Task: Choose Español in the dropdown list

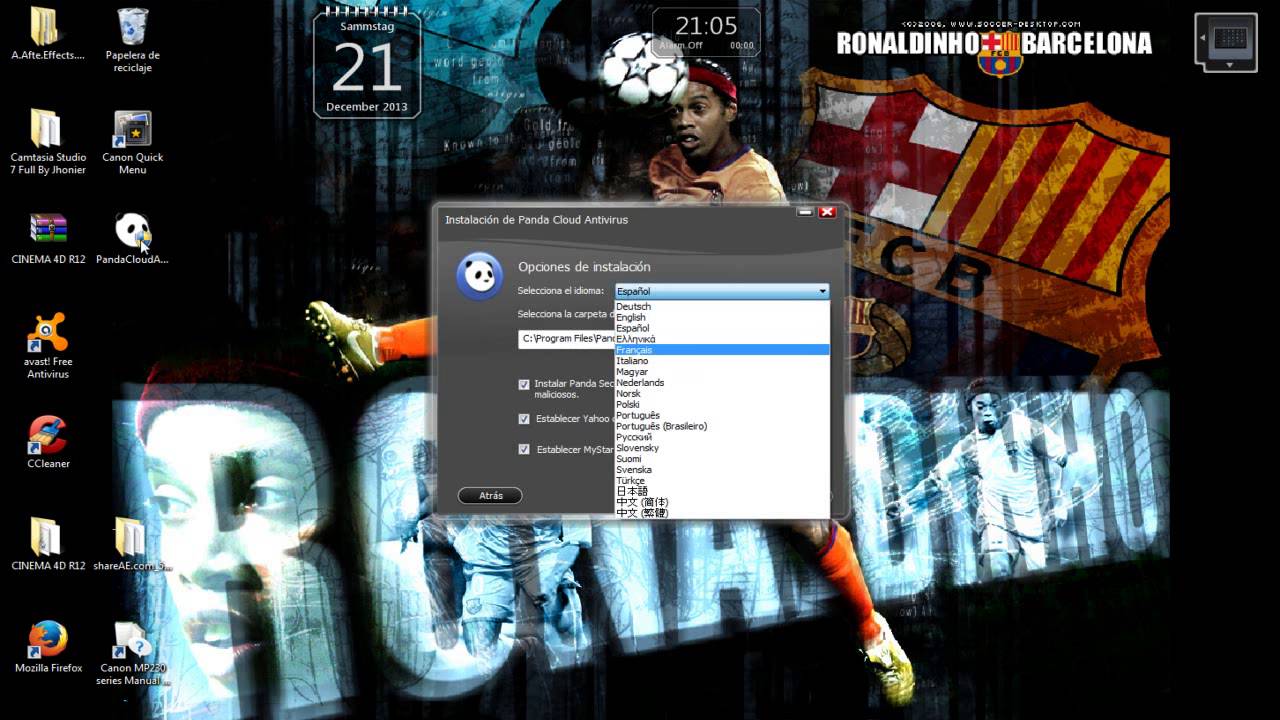Action: click(x=722, y=328)
